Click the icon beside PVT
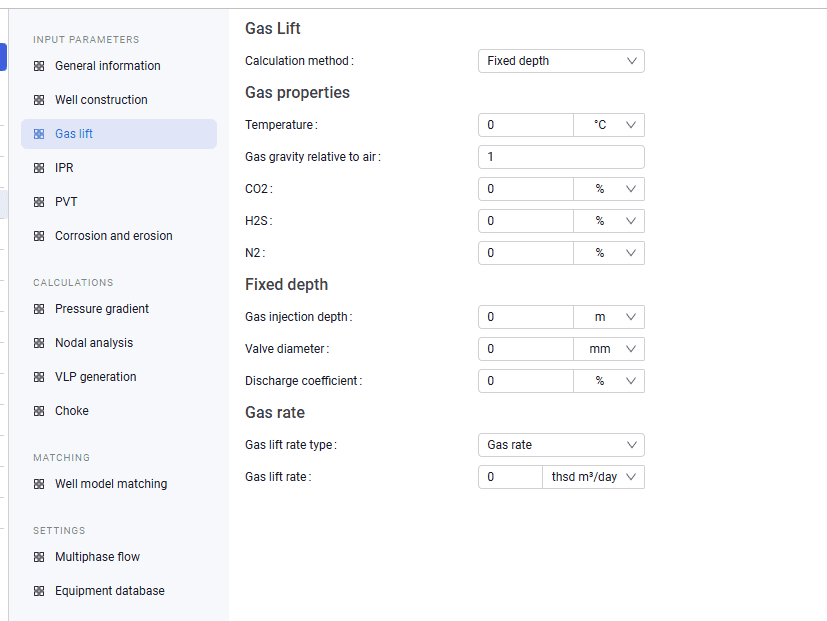Image resolution: width=827 pixels, height=621 pixels. click(x=39, y=202)
